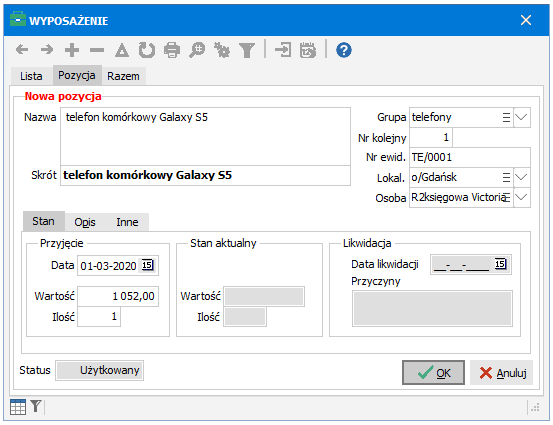Click the Nr ewid. input field

[x=470, y=157]
